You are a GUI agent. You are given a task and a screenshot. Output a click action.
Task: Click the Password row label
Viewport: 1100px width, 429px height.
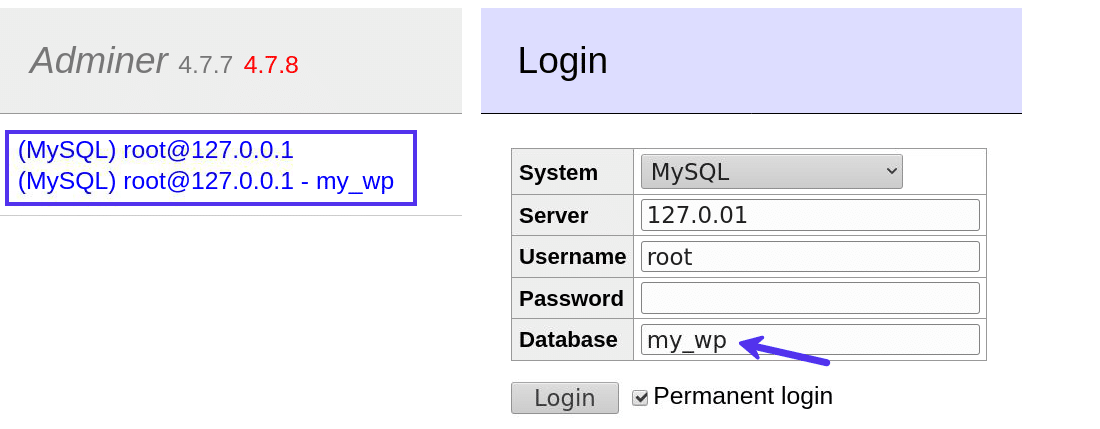click(571, 299)
